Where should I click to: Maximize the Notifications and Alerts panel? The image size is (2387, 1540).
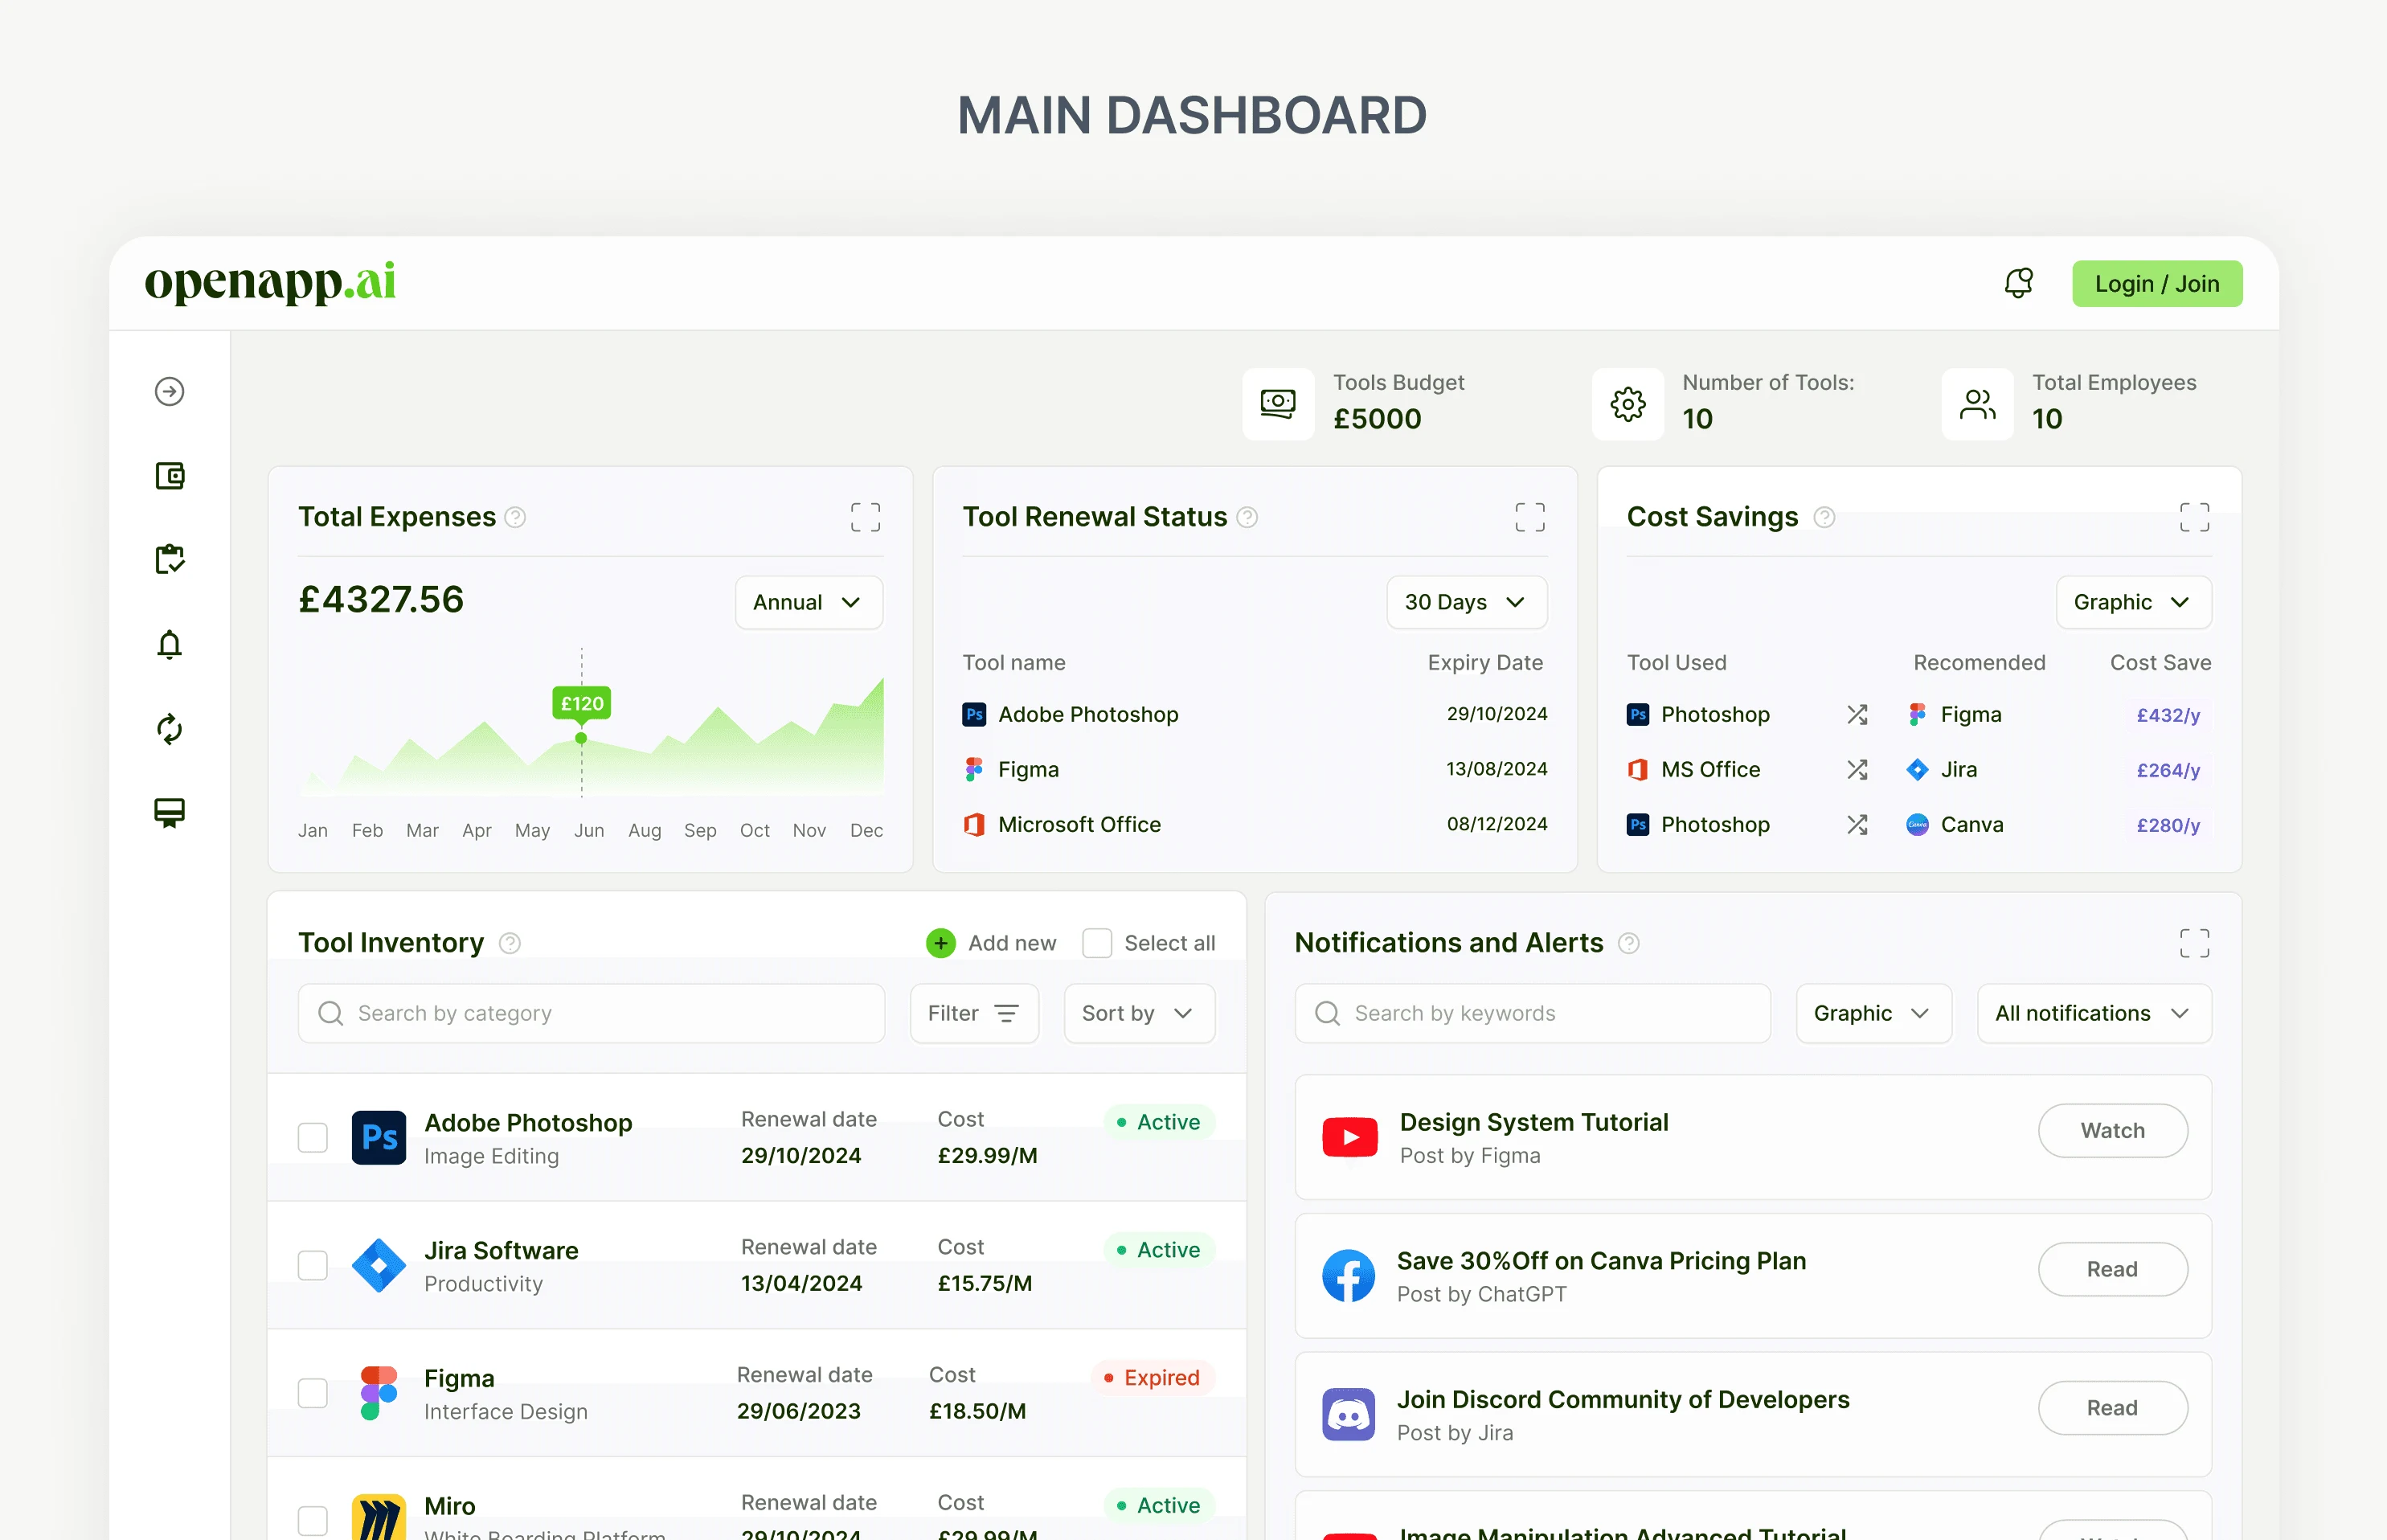2194,943
